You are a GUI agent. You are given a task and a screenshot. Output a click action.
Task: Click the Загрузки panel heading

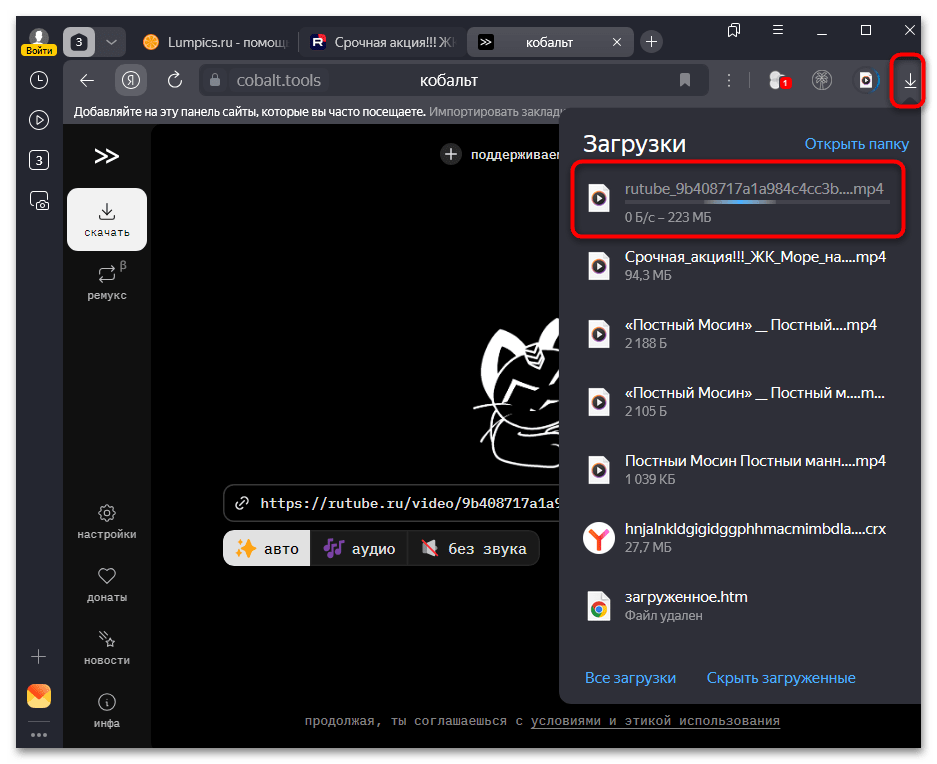634,144
